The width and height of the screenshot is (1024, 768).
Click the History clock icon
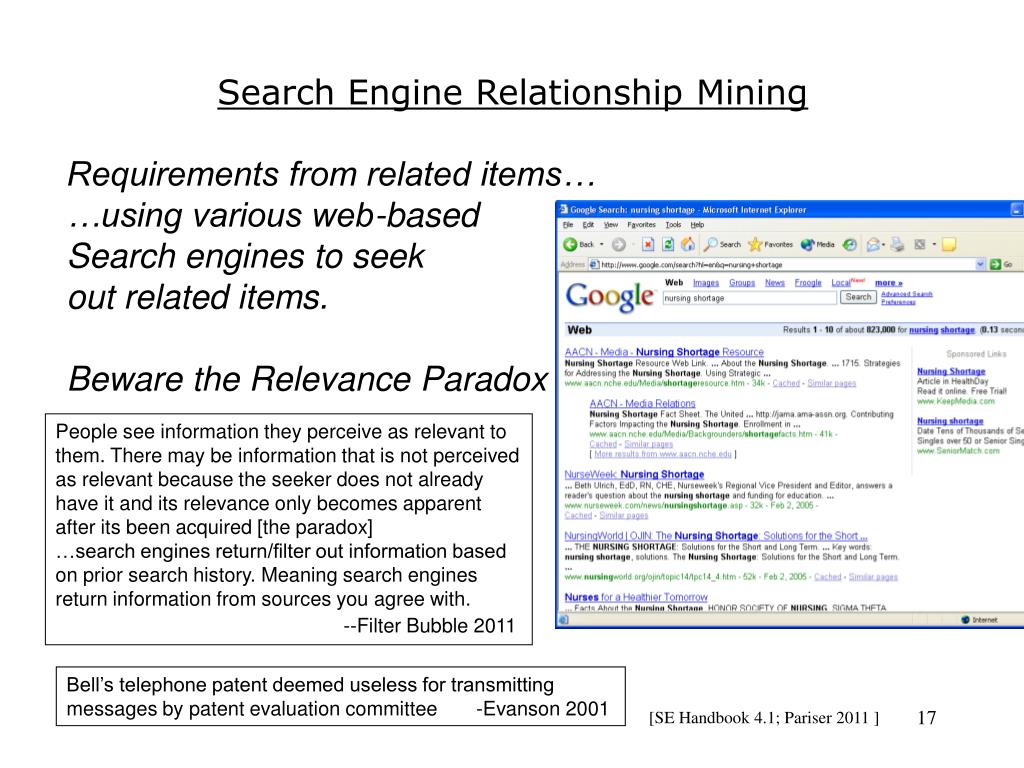849,244
